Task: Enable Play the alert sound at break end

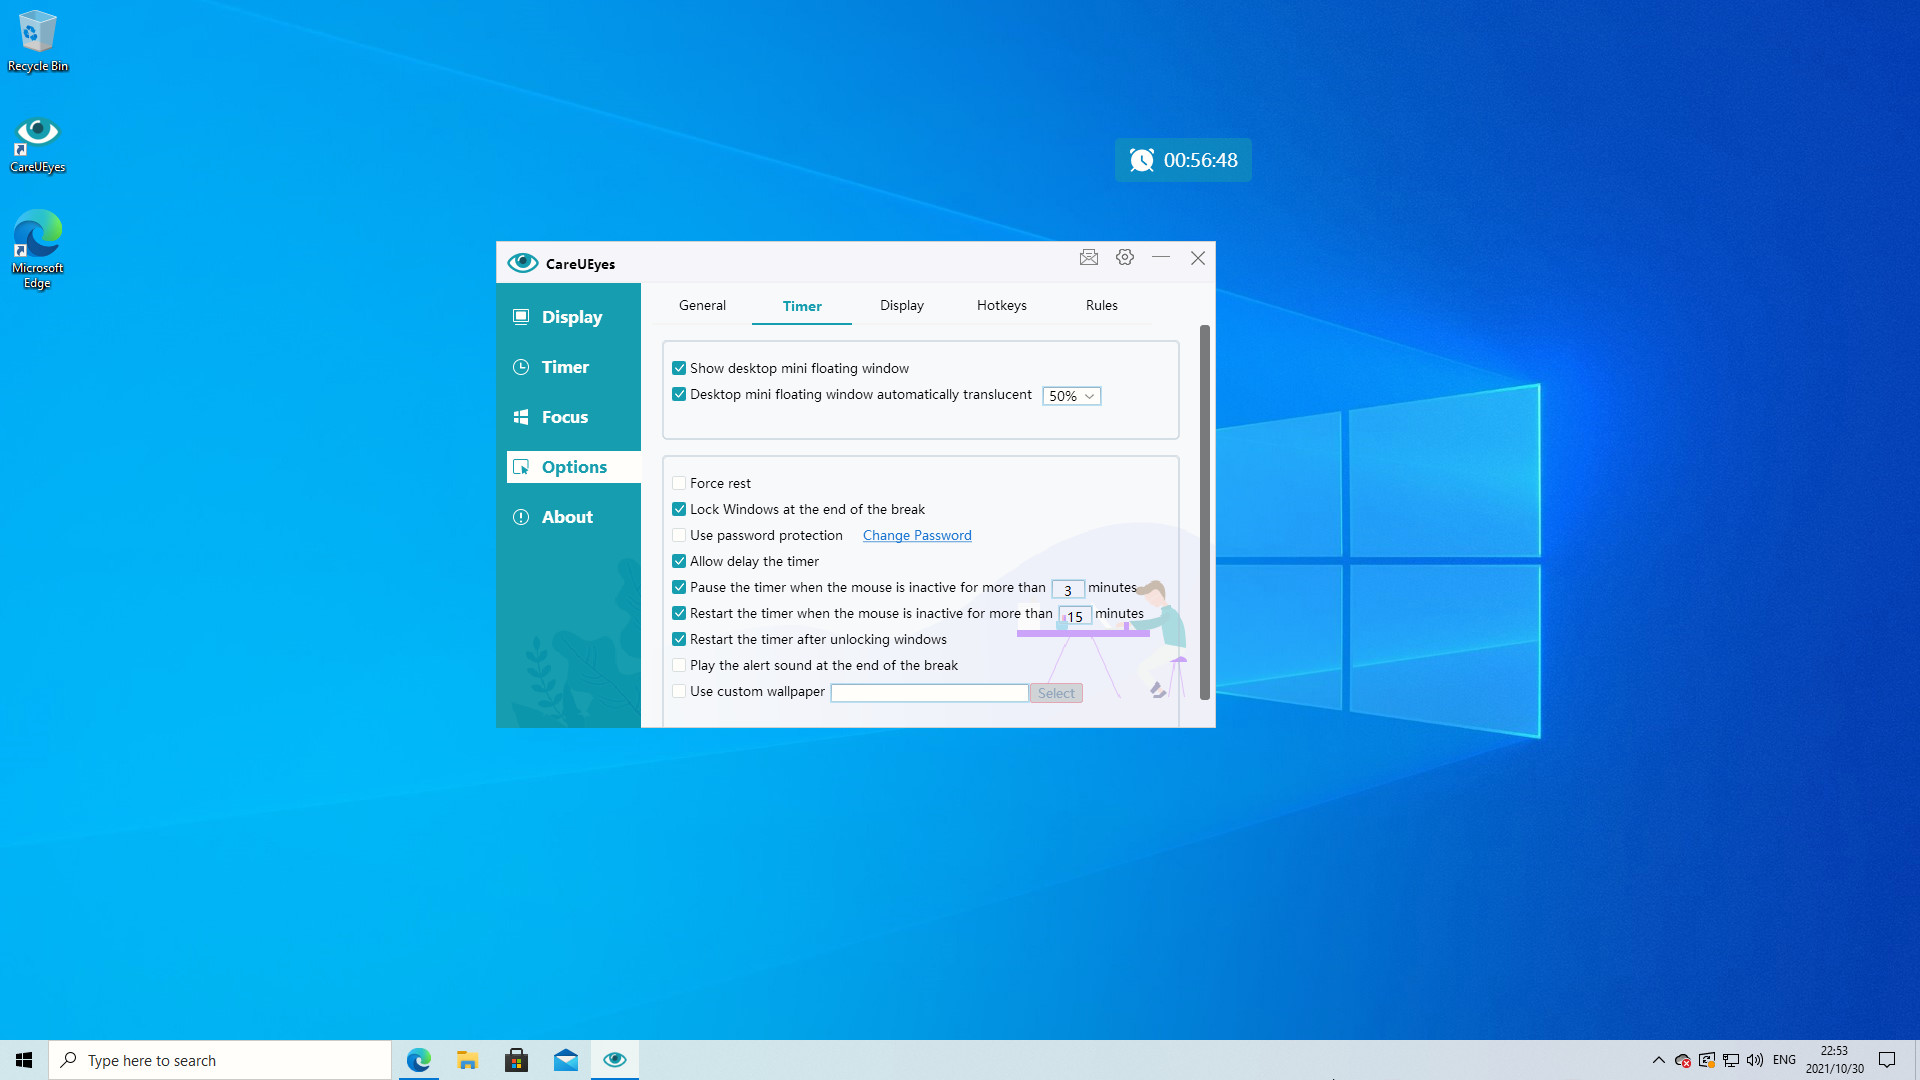Action: 679,665
